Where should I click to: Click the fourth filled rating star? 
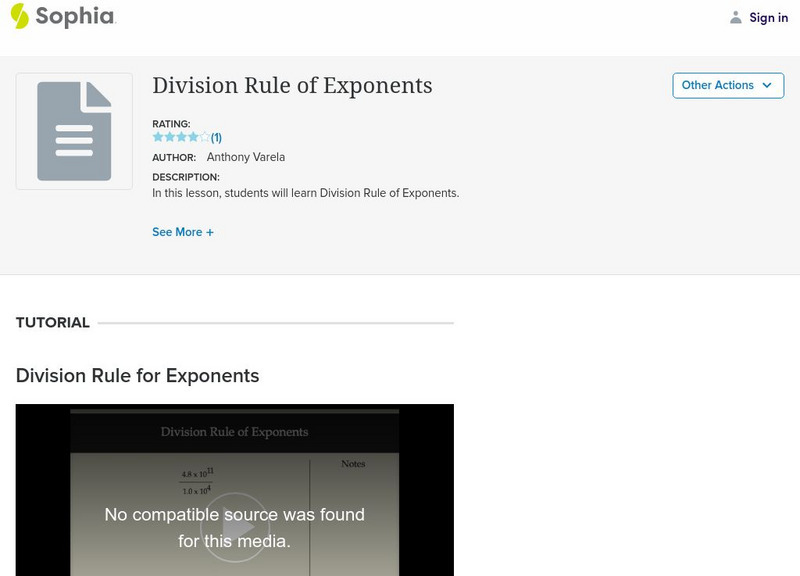point(193,136)
